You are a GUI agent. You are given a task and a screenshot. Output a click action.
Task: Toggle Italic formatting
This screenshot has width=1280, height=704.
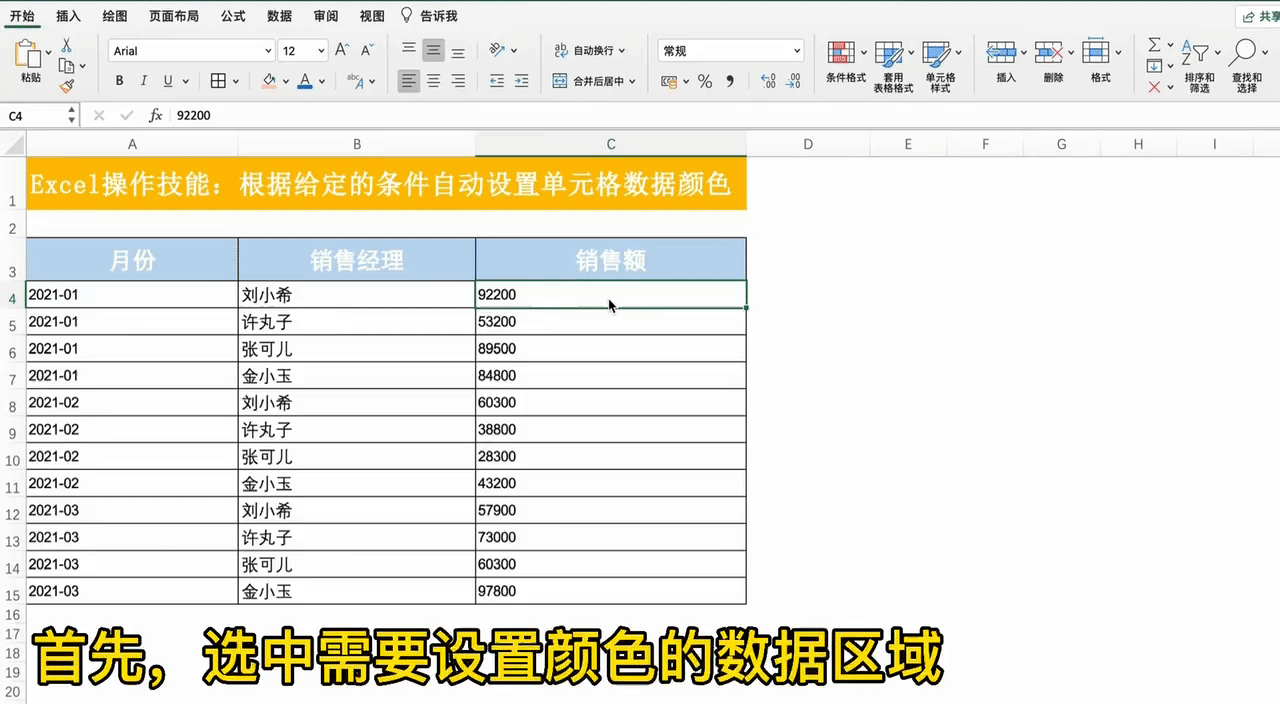[143, 81]
